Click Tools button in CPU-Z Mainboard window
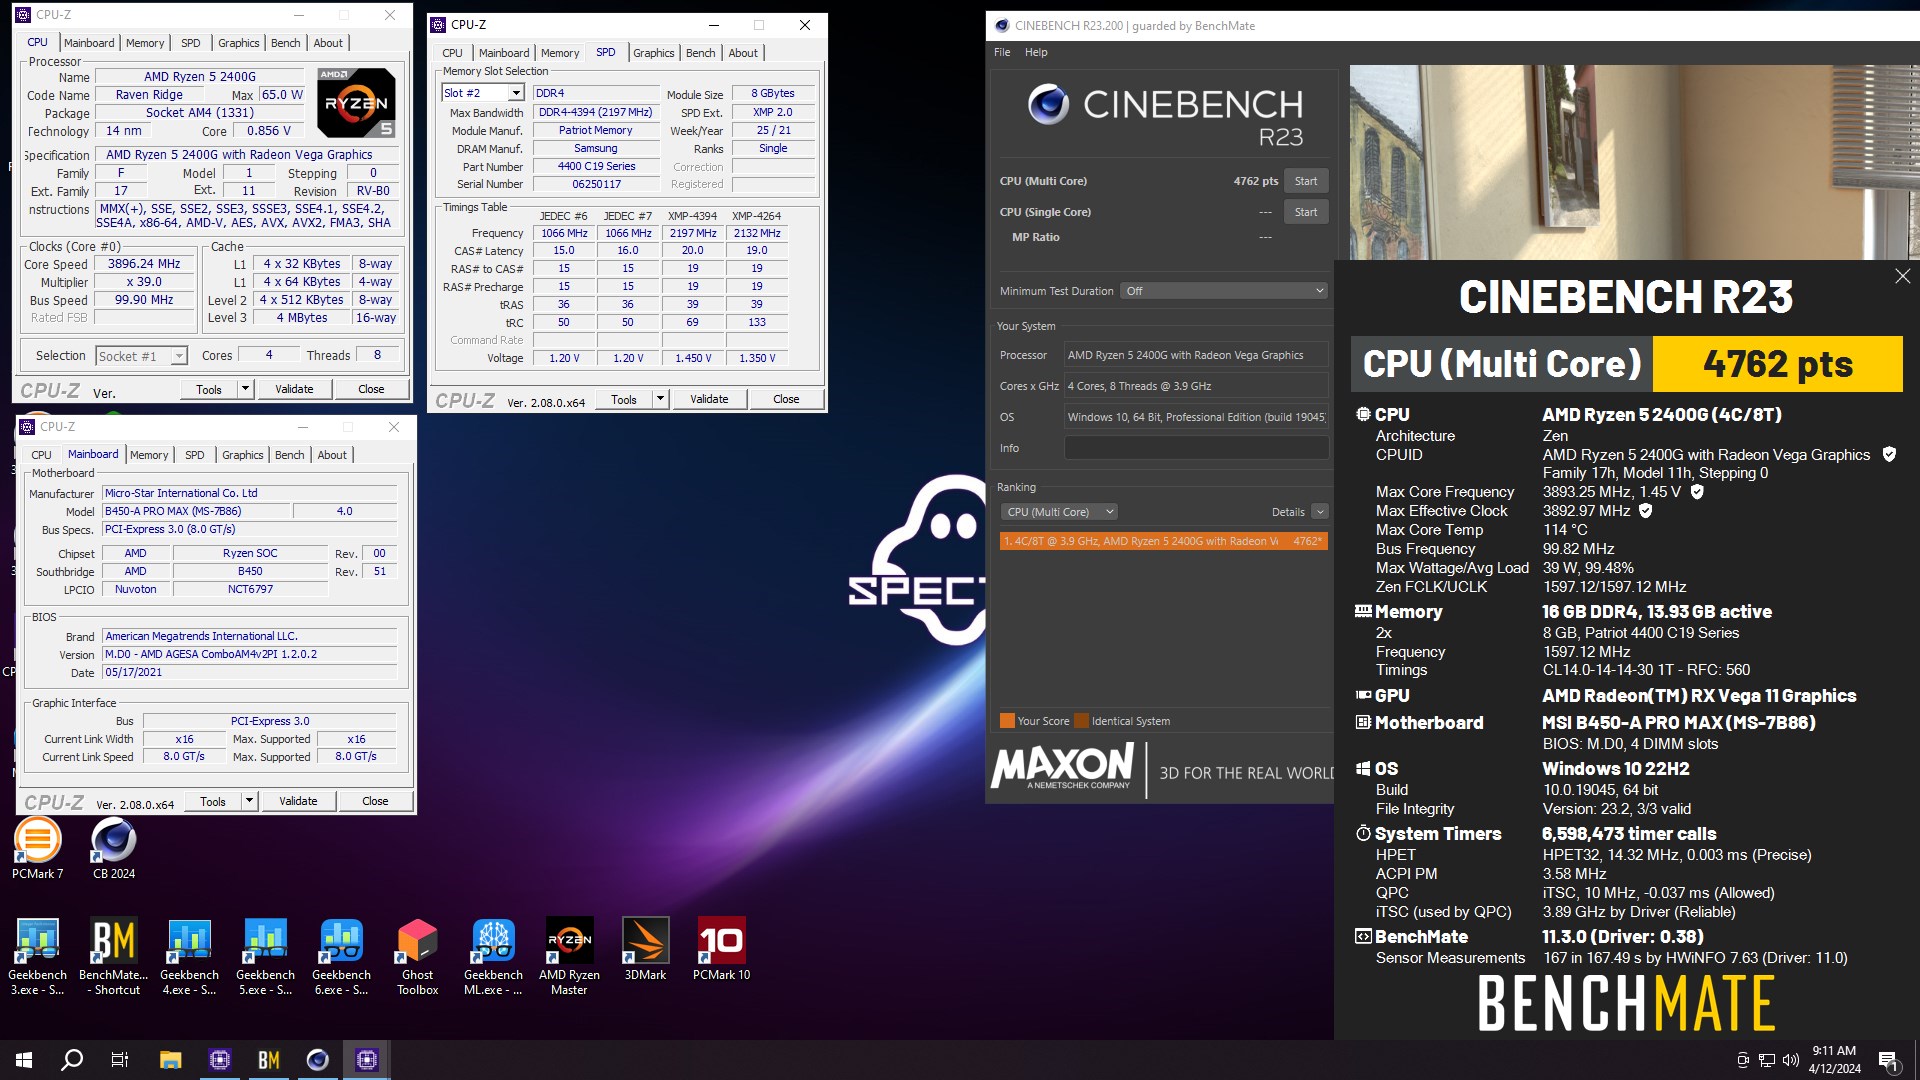The image size is (1920, 1080). [213, 801]
